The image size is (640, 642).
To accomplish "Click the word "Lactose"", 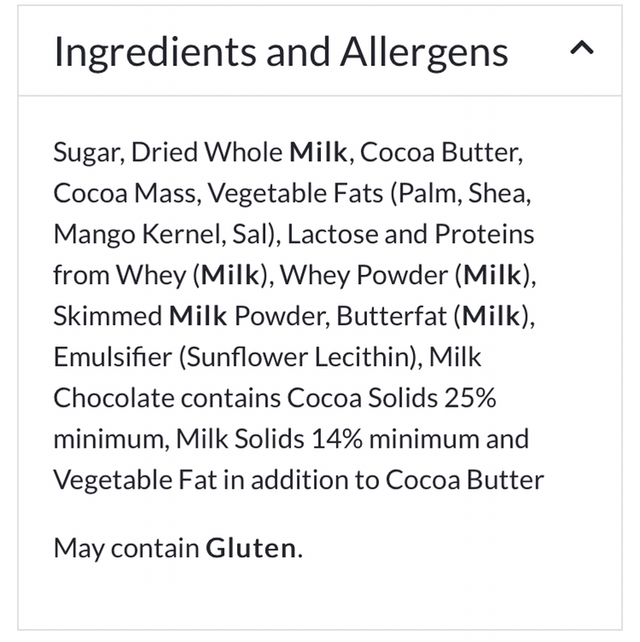I will click(330, 235).
